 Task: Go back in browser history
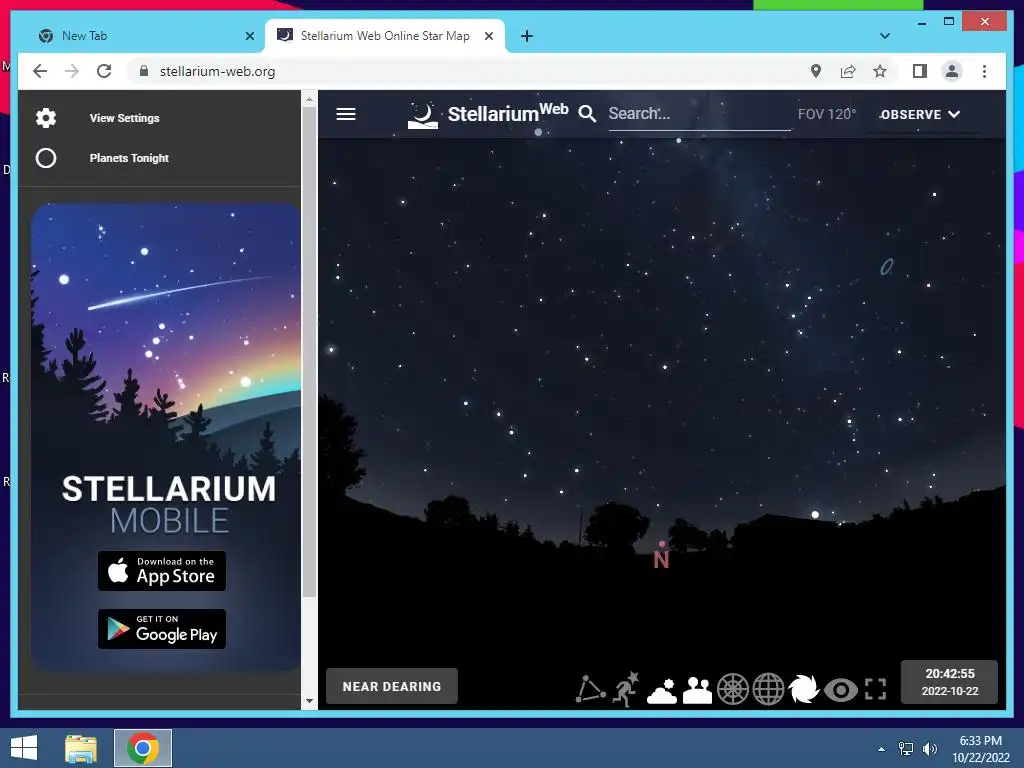(x=40, y=71)
